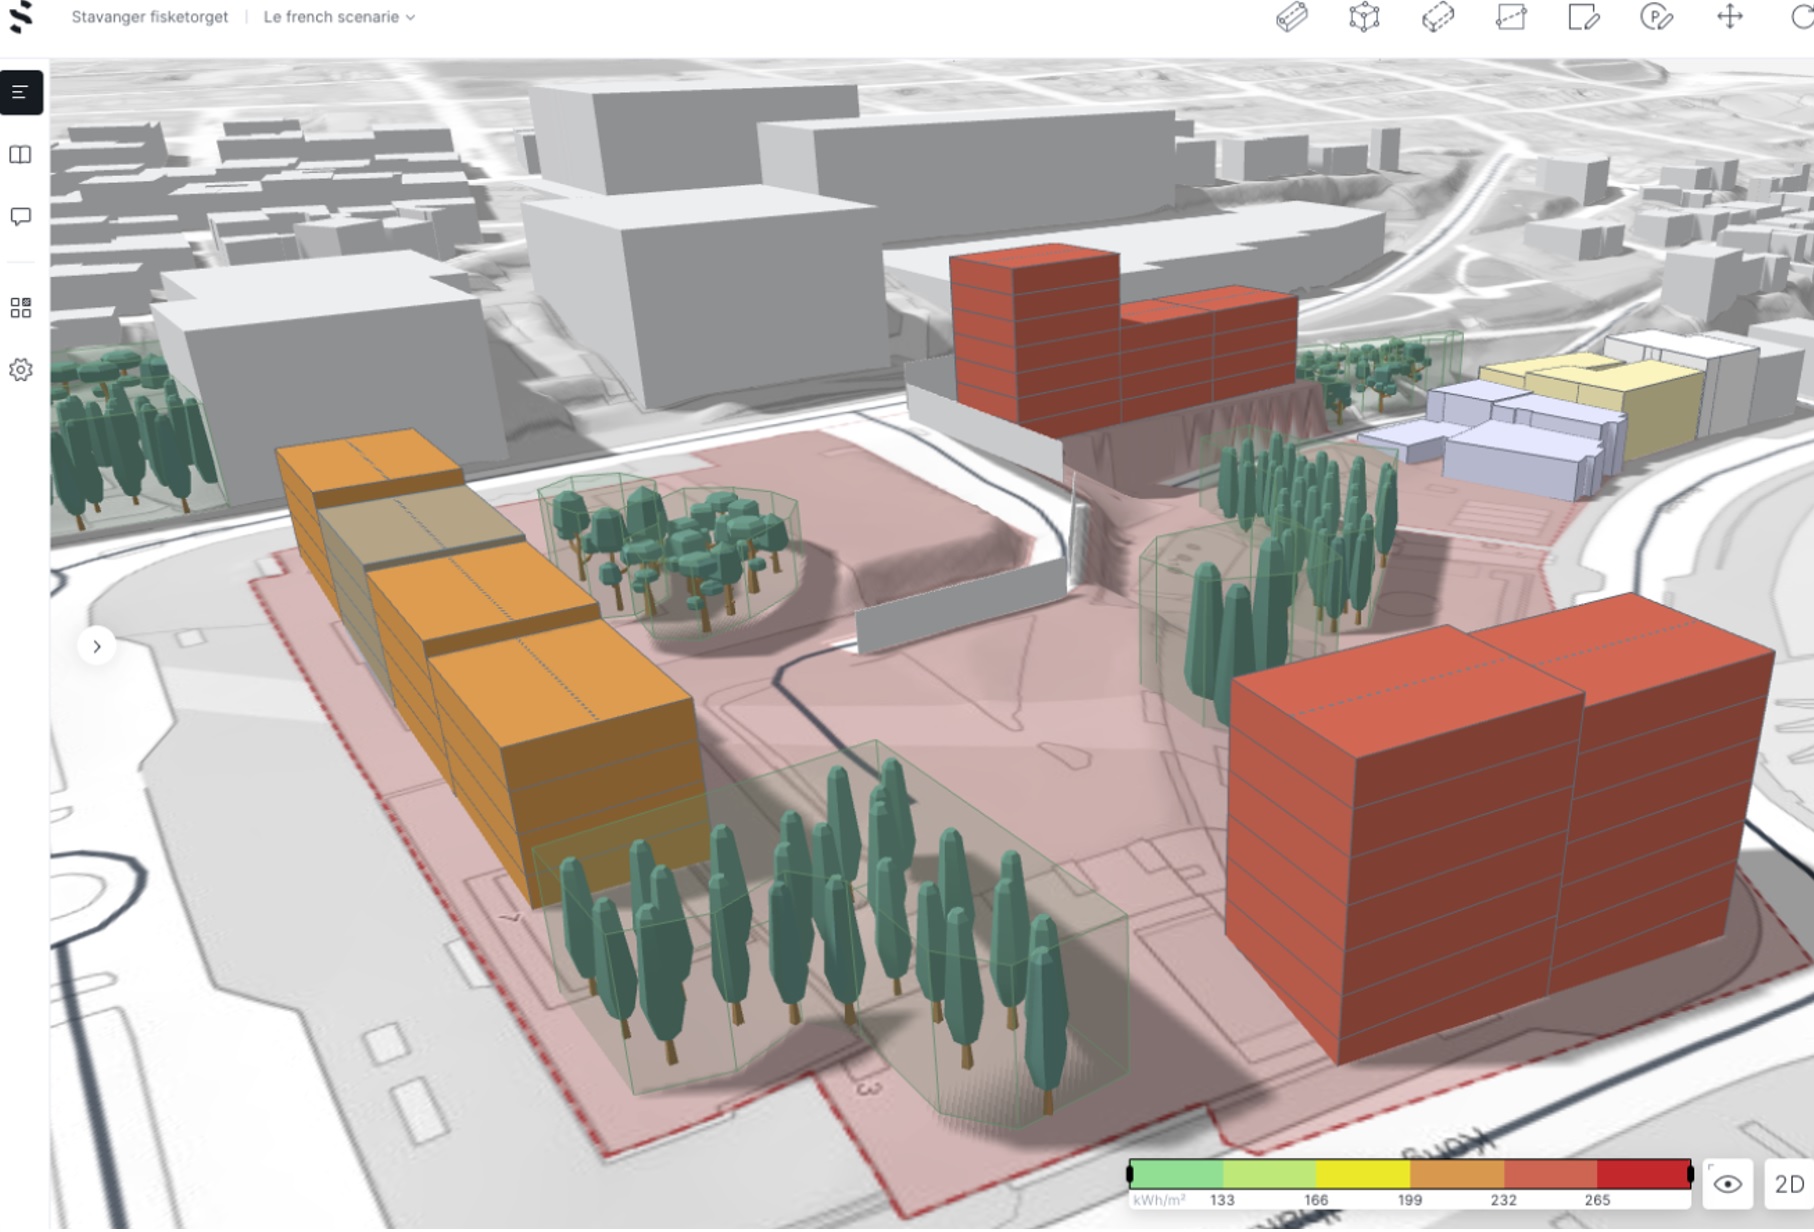Viewport: 1814px width, 1232px height.
Task: Select the draw area pencil tool
Action: tap(1583, 18)
